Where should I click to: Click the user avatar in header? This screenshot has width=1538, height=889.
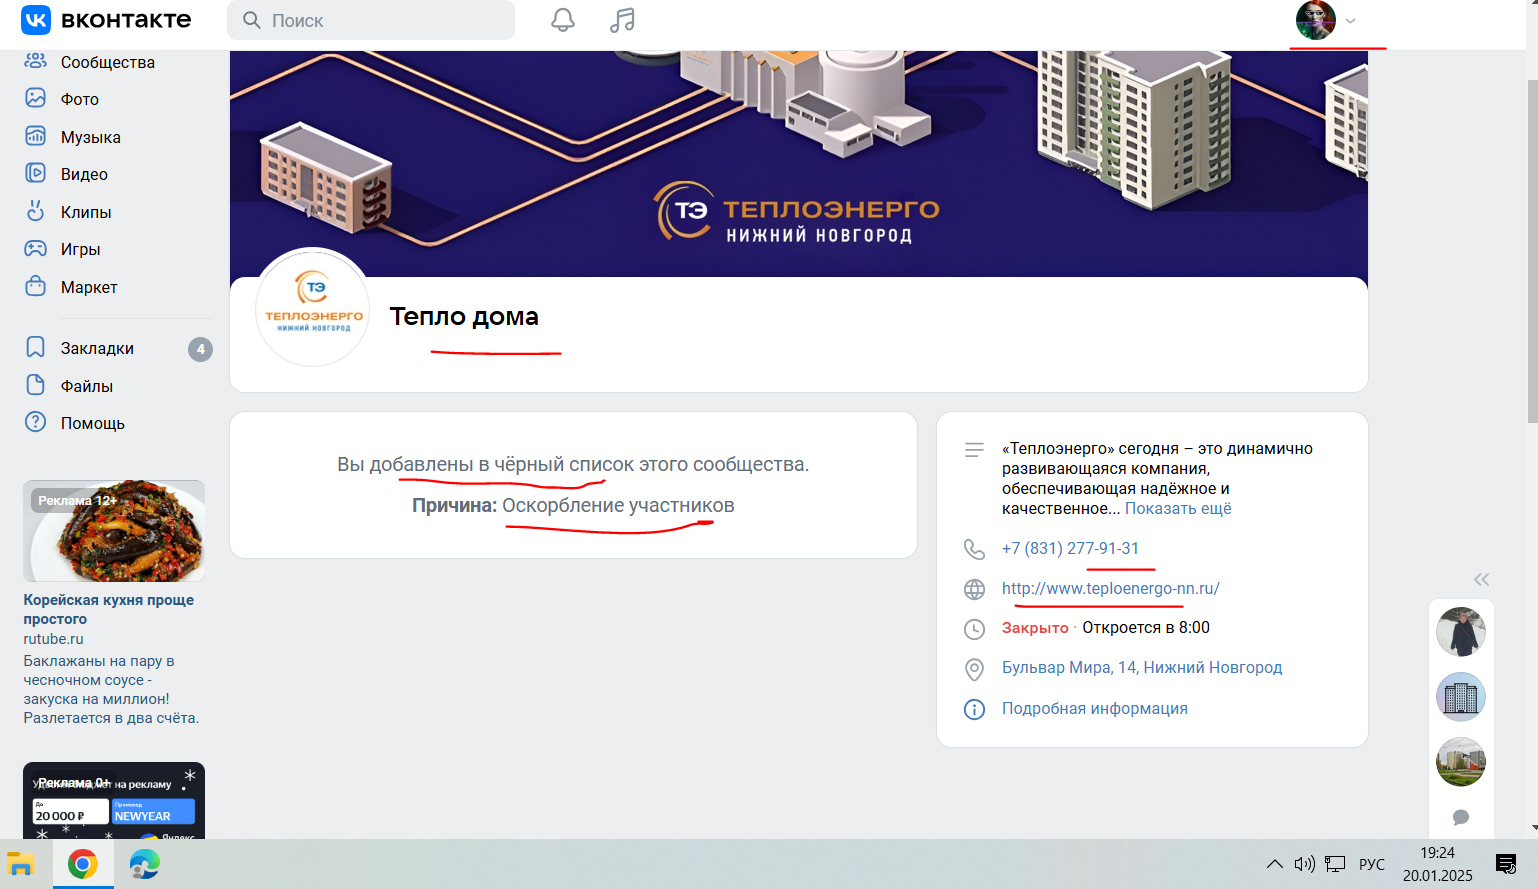1315,20
